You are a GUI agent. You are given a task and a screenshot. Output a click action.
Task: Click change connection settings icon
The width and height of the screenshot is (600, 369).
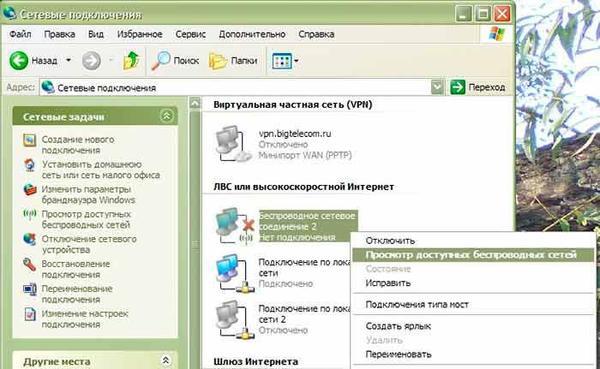click(x=29, y=314)
